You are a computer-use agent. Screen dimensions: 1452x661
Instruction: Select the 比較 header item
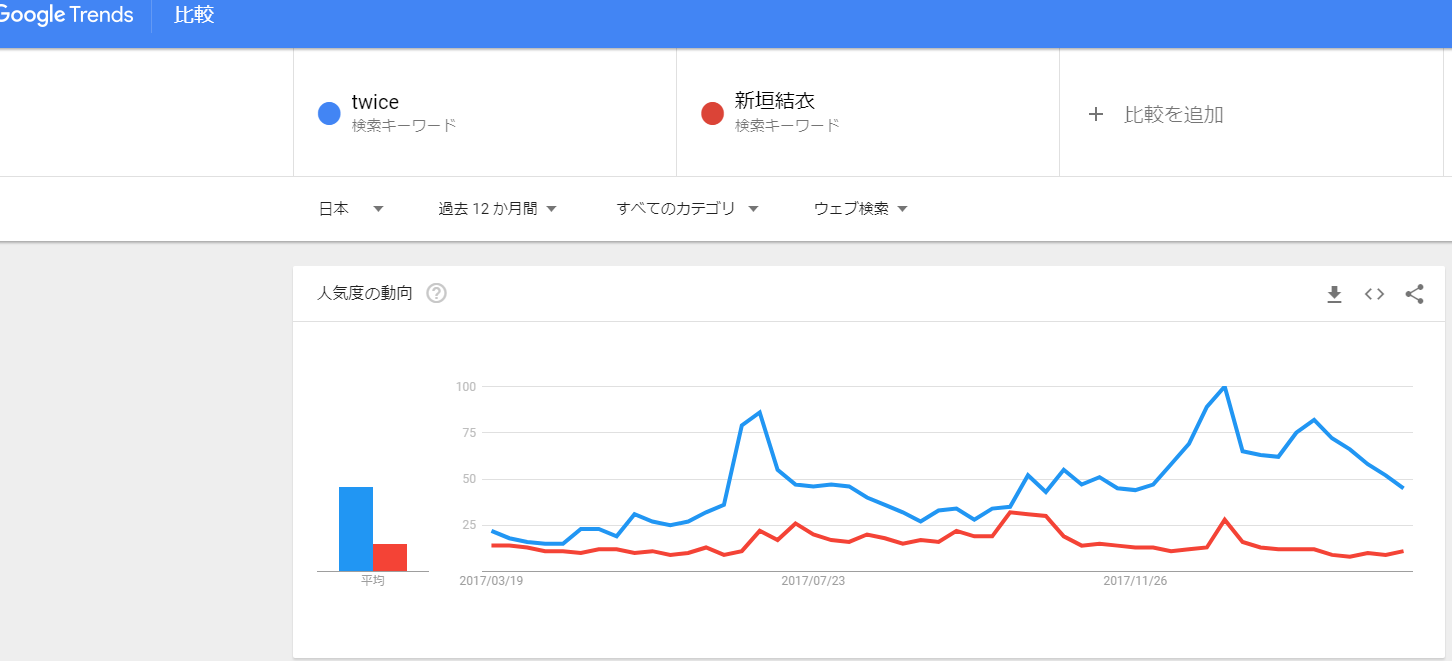(194, 16)
